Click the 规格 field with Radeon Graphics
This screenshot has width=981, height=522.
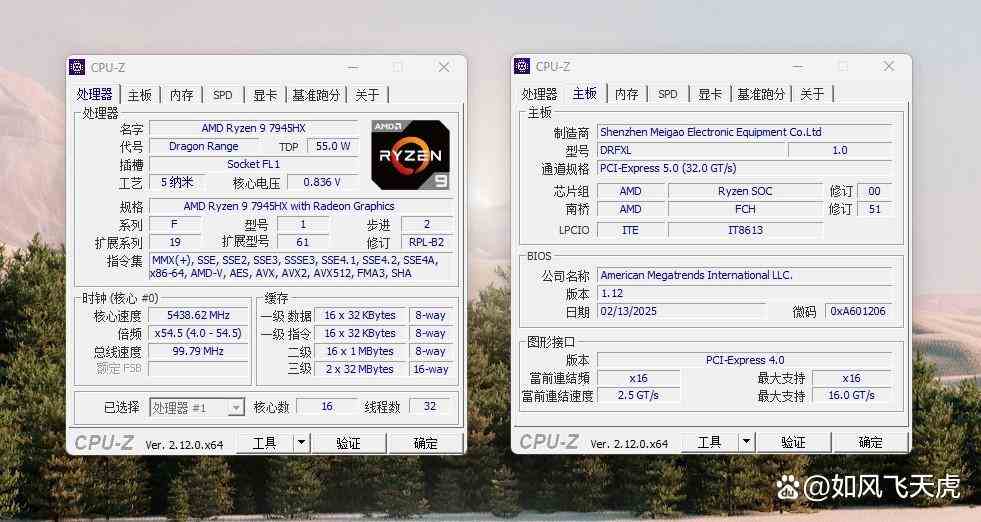click(301, 206)
